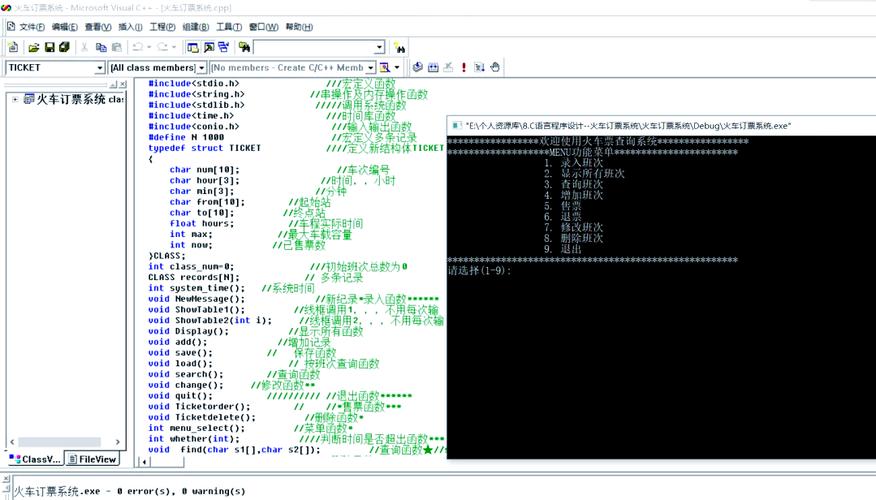Click the Paste clipboard icon
Screen dimensions: 876x500
click(x=116, y=47)
